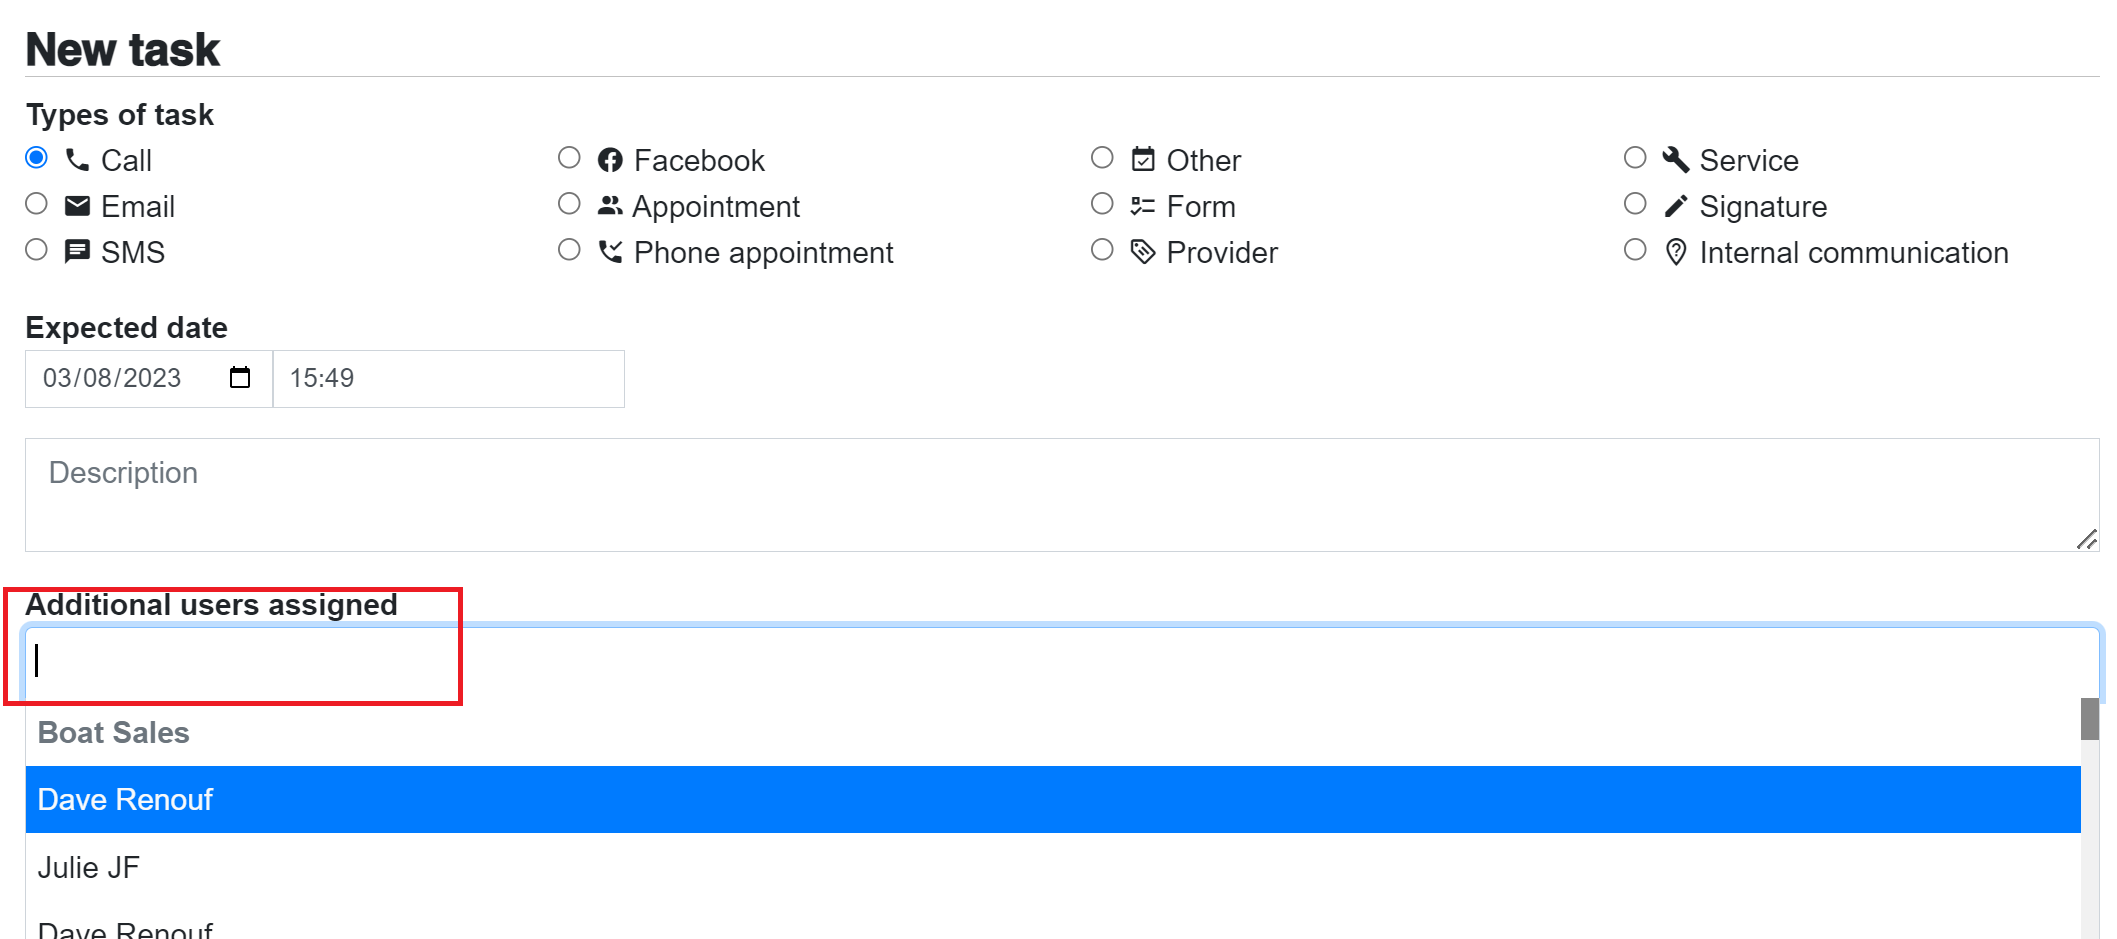Click the Facebook logo icon
Screen dimensions: 2117x939
[610, 160]
